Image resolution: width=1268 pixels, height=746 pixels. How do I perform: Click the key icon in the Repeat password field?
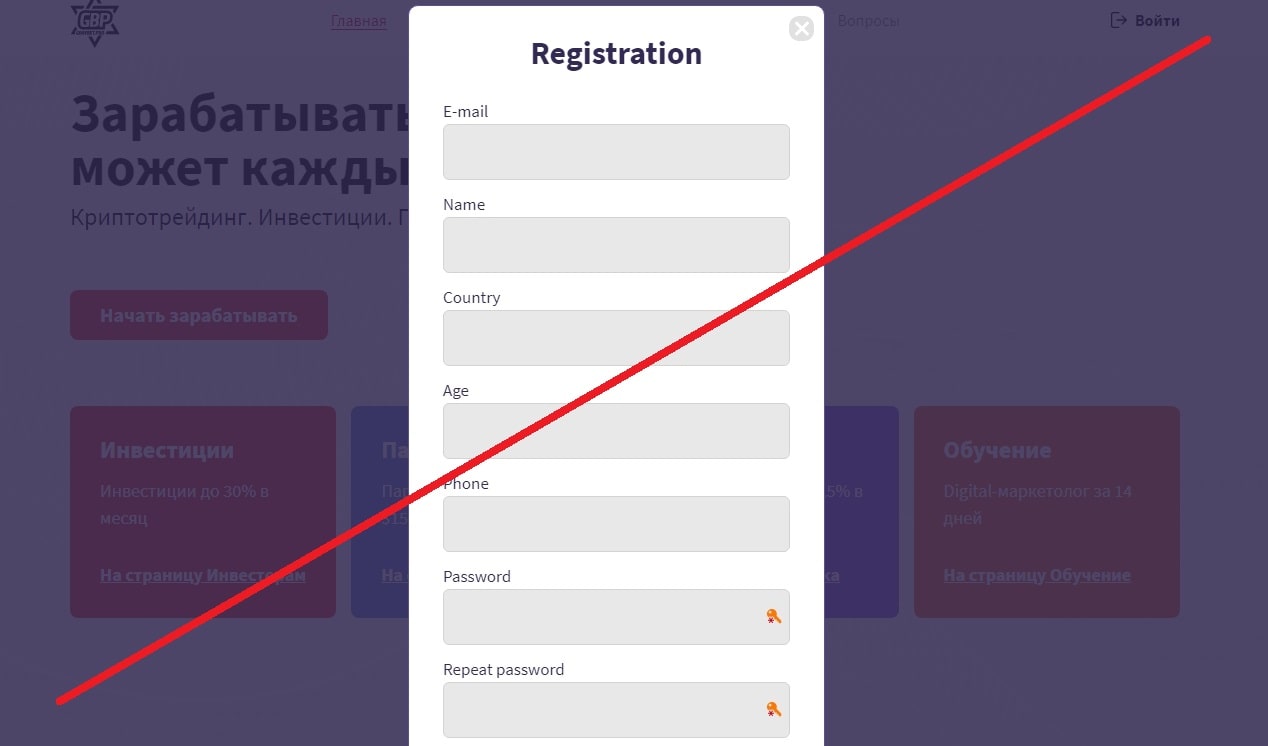[x=773, y=710]
